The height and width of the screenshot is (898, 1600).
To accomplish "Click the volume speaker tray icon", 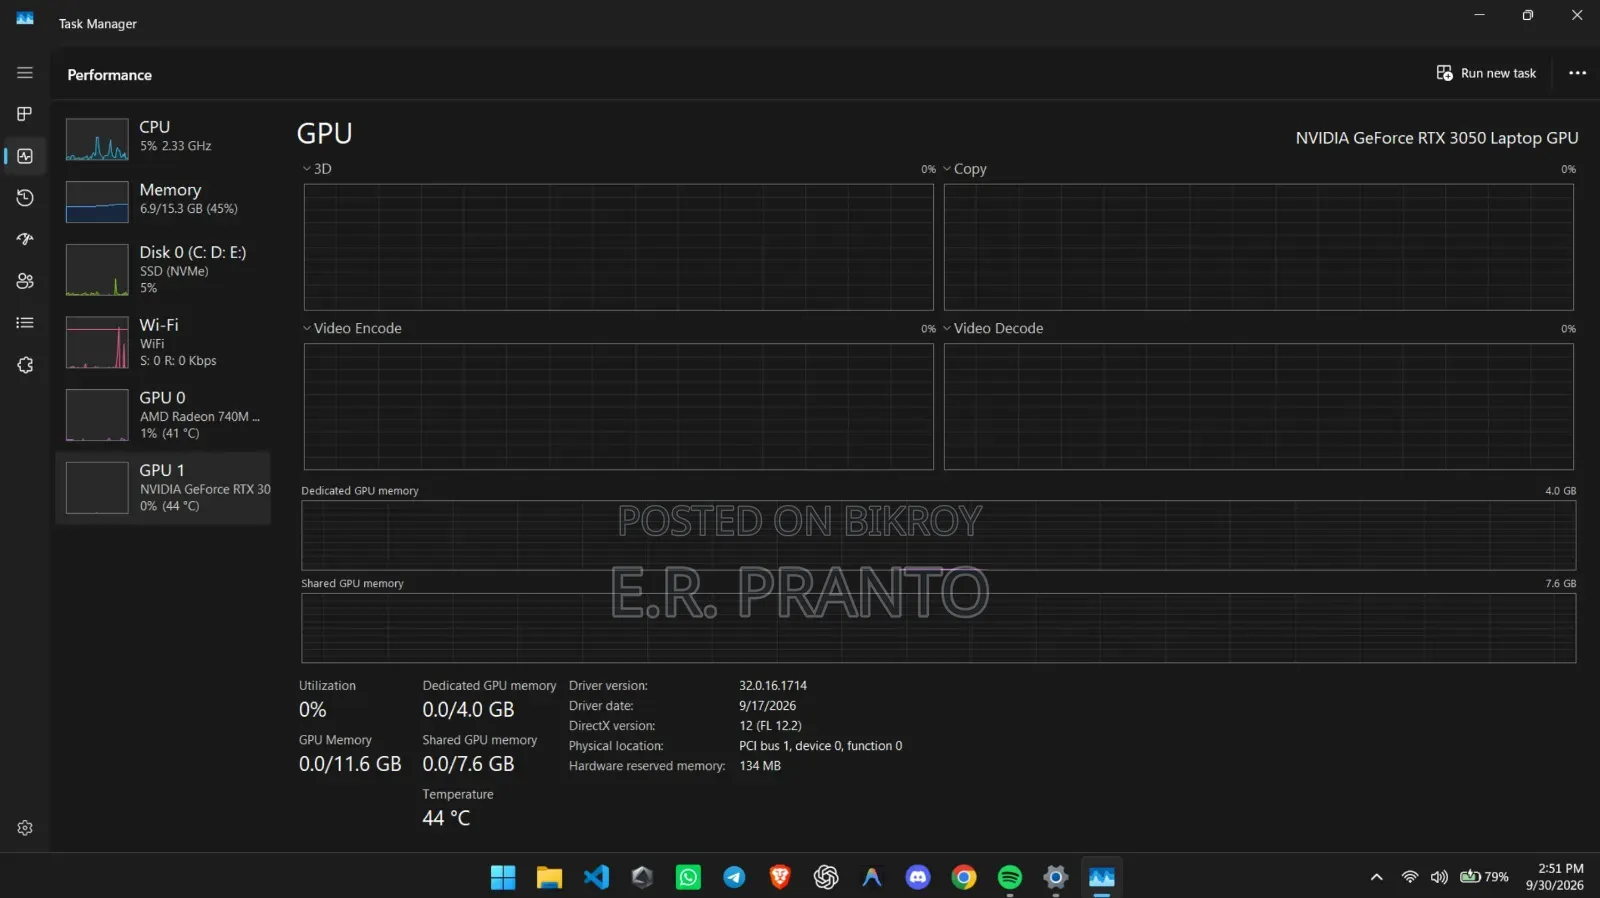I will (x=1439, y=877).
